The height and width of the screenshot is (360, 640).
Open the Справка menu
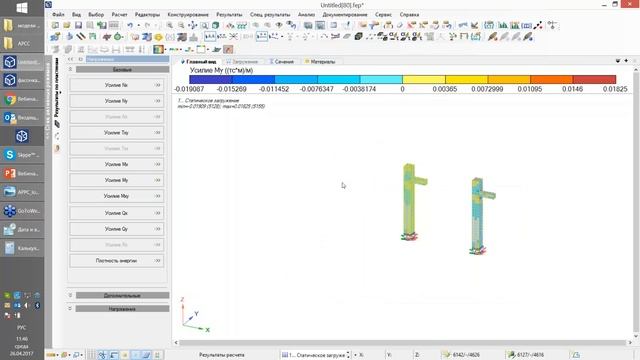(x=409, y=14)
